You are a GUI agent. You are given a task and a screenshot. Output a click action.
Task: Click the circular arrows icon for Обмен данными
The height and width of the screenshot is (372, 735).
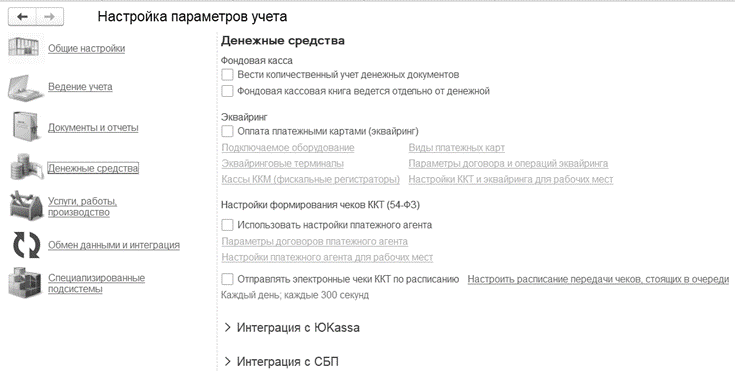pyautogui.click(x=26, y=245)
